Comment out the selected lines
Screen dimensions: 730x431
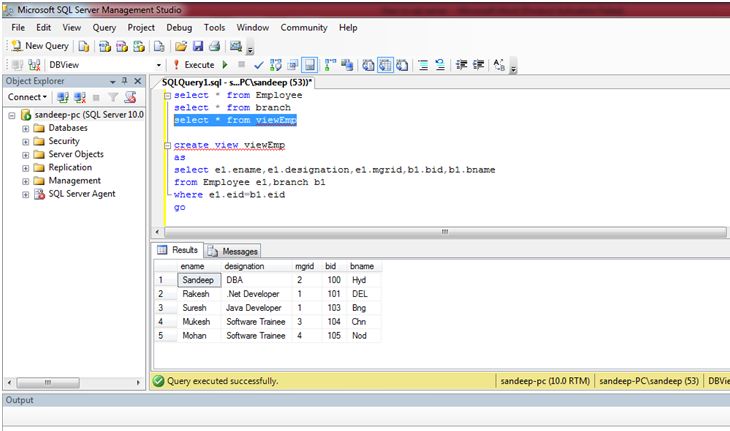(x=423, y=65)
